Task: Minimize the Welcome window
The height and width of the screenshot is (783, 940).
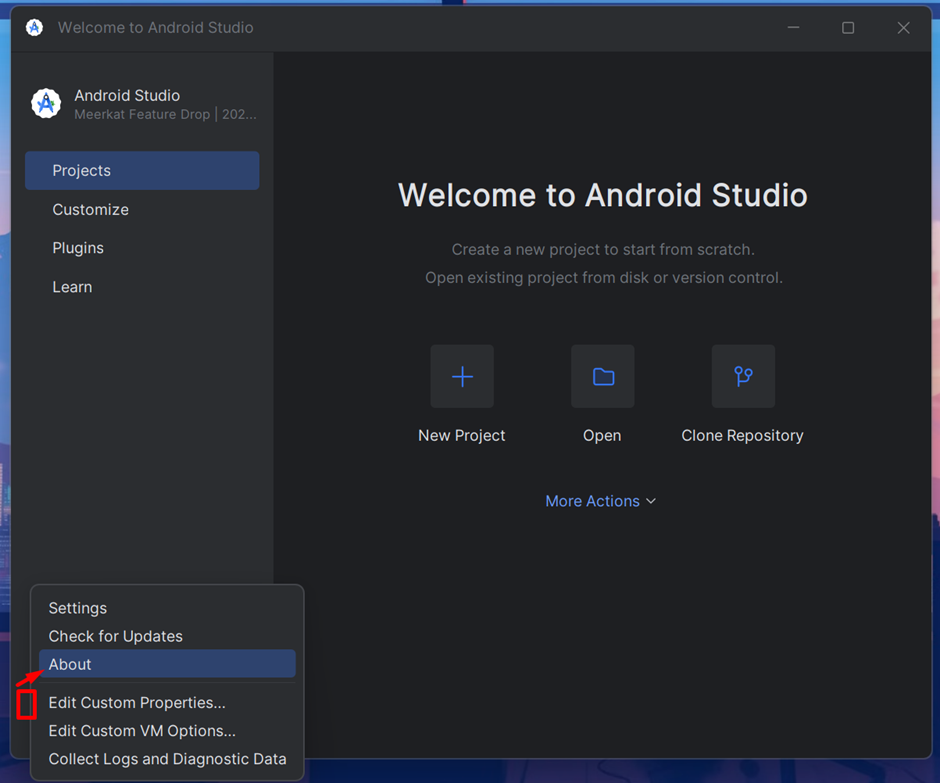Action: pyautogui.click(x=793, y=28)
